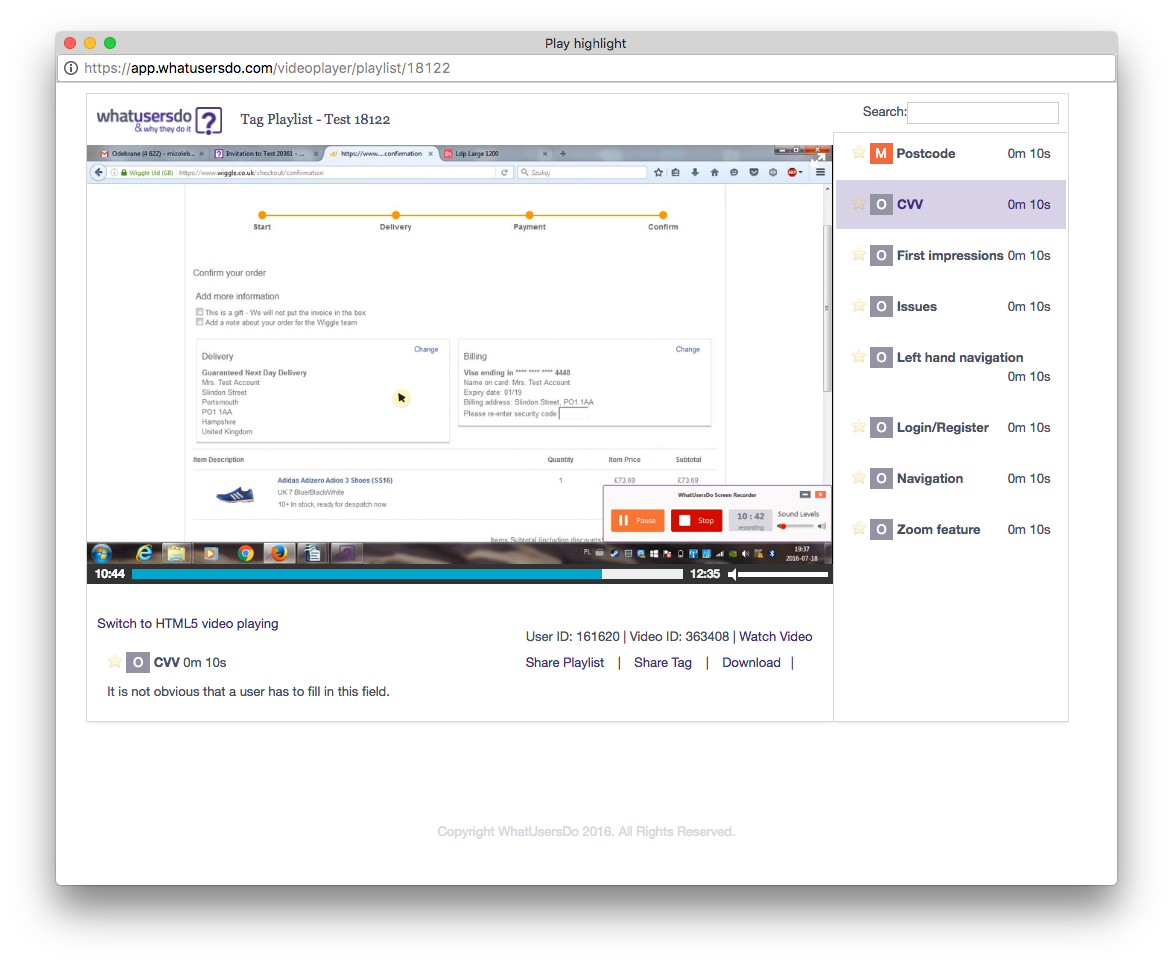The width and height of the screenshot is (1173, 965).
Task: Click the orange M badge for Postcode
Action: click(x=880, y=153)
